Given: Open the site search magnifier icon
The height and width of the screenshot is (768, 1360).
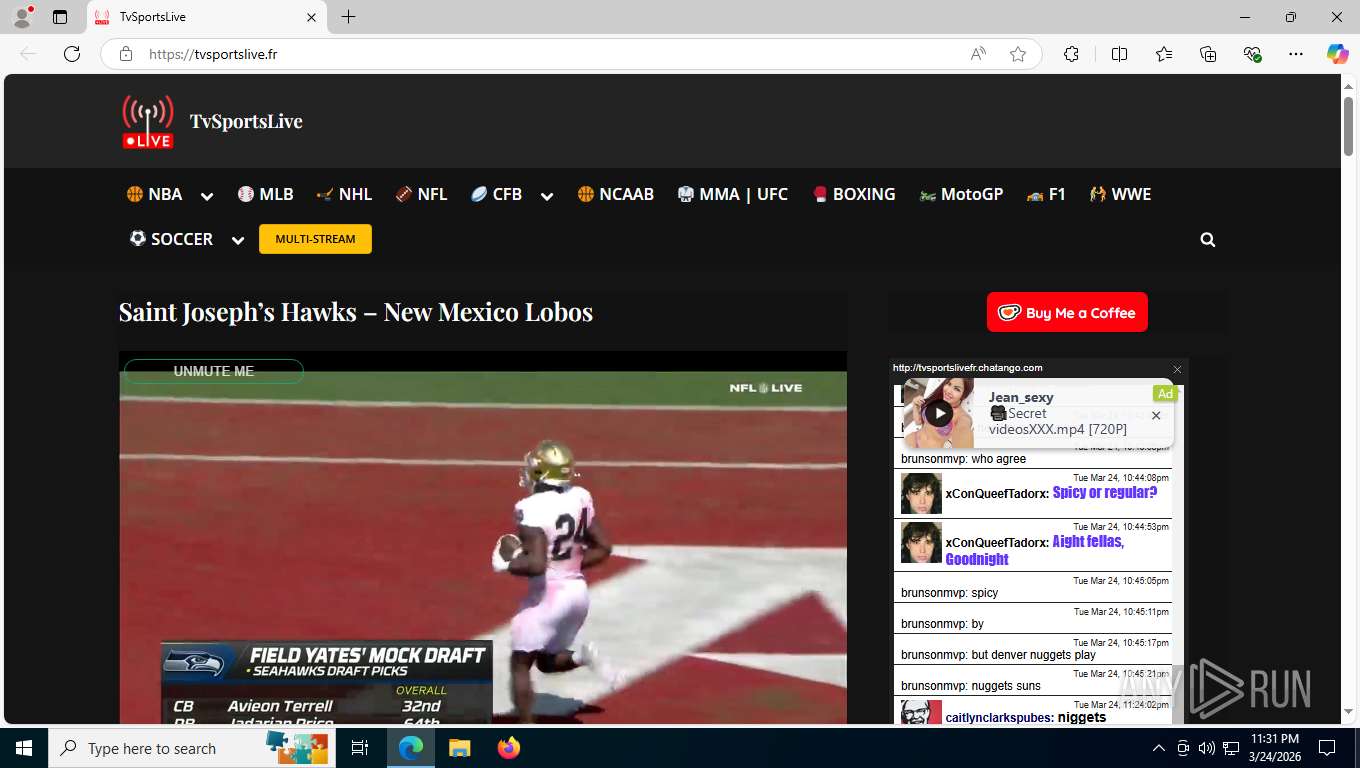Looking at the screenshot, I should click(1208, 240).
